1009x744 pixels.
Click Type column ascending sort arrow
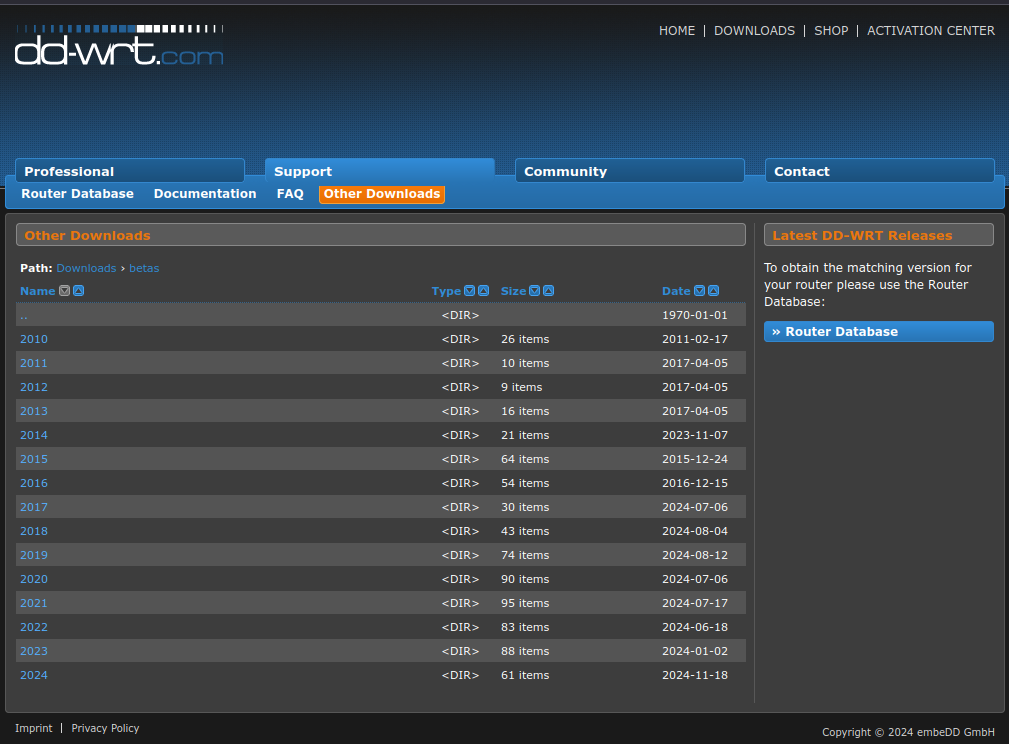(483, 291)
